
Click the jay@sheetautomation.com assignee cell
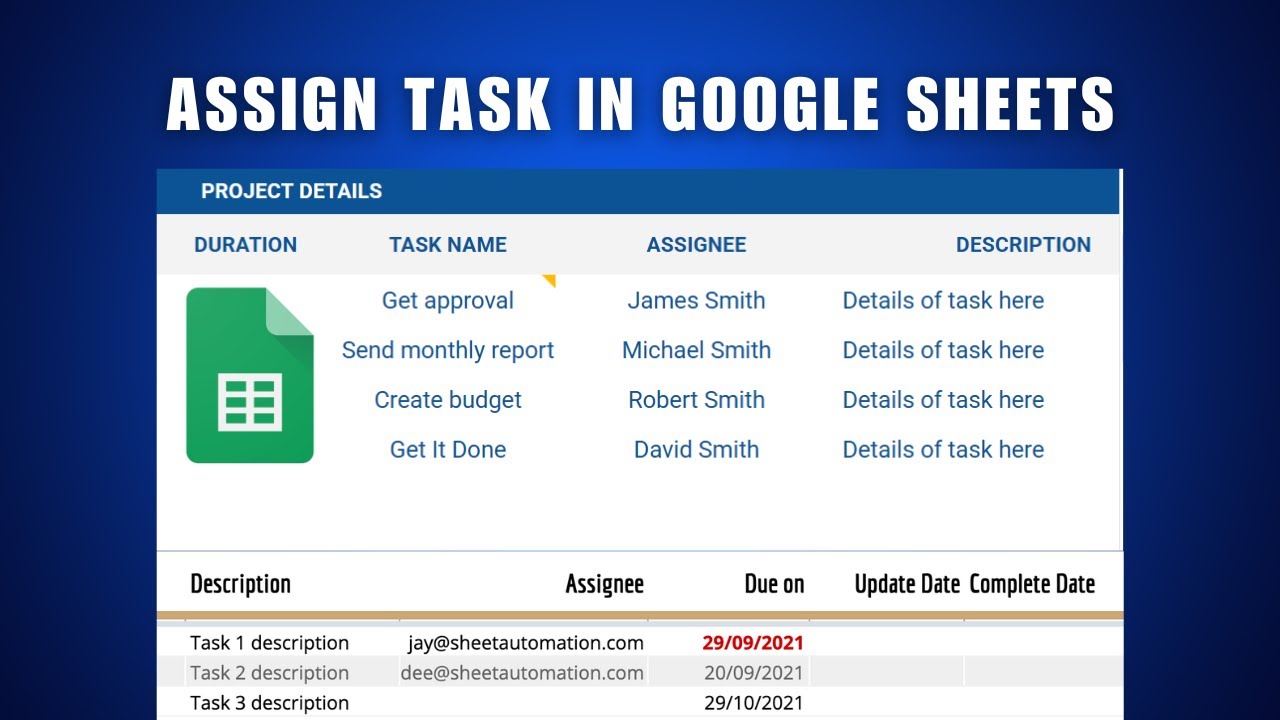(526, 643)
